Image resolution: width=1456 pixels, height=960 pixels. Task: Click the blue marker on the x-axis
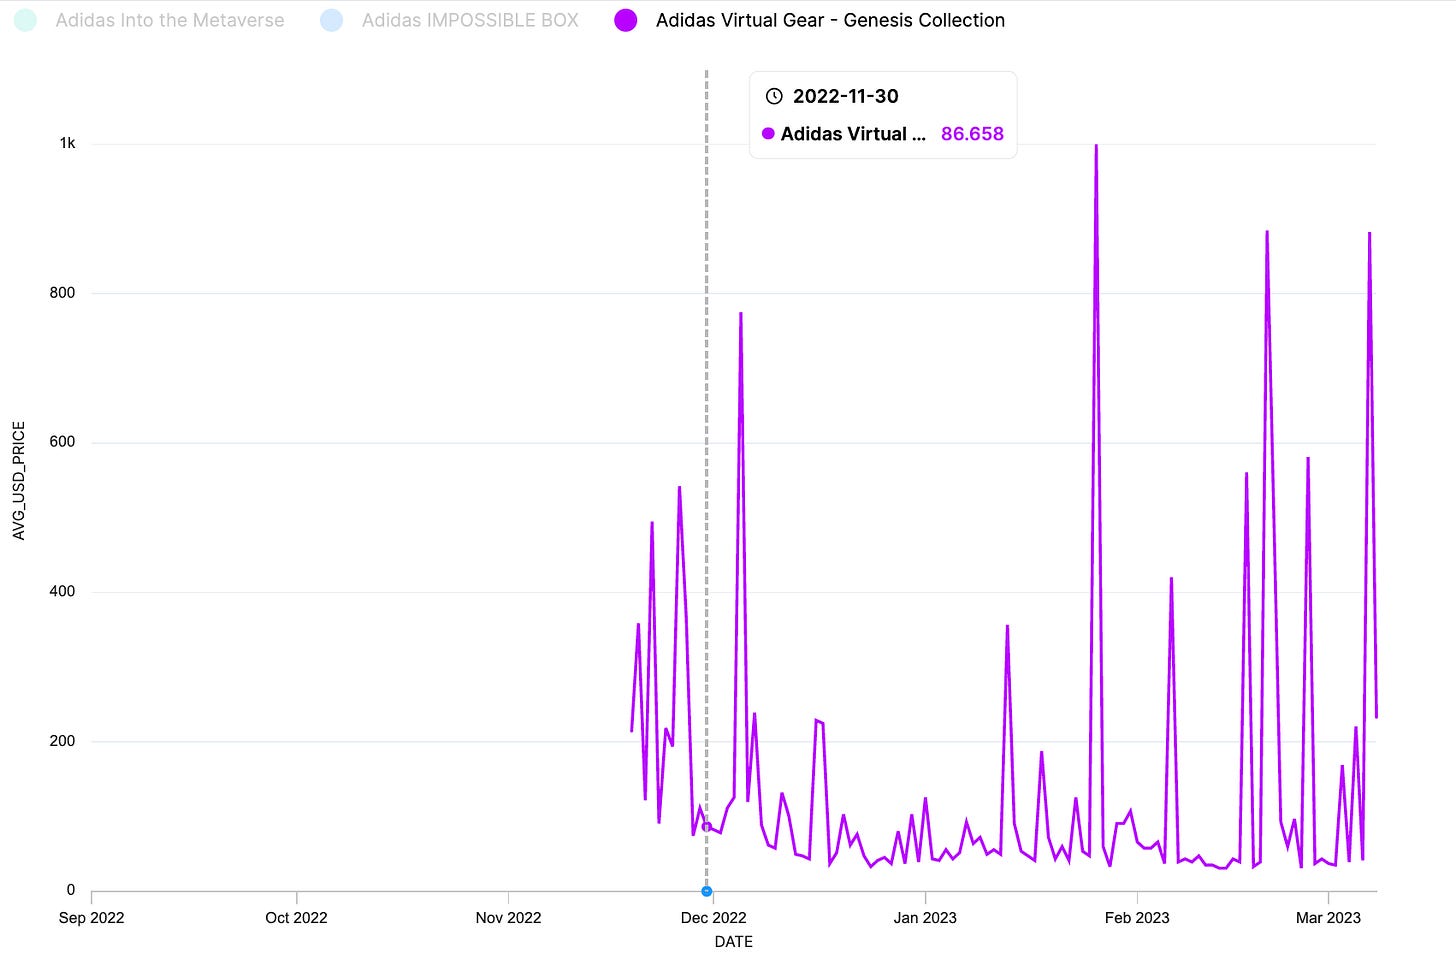707,891
